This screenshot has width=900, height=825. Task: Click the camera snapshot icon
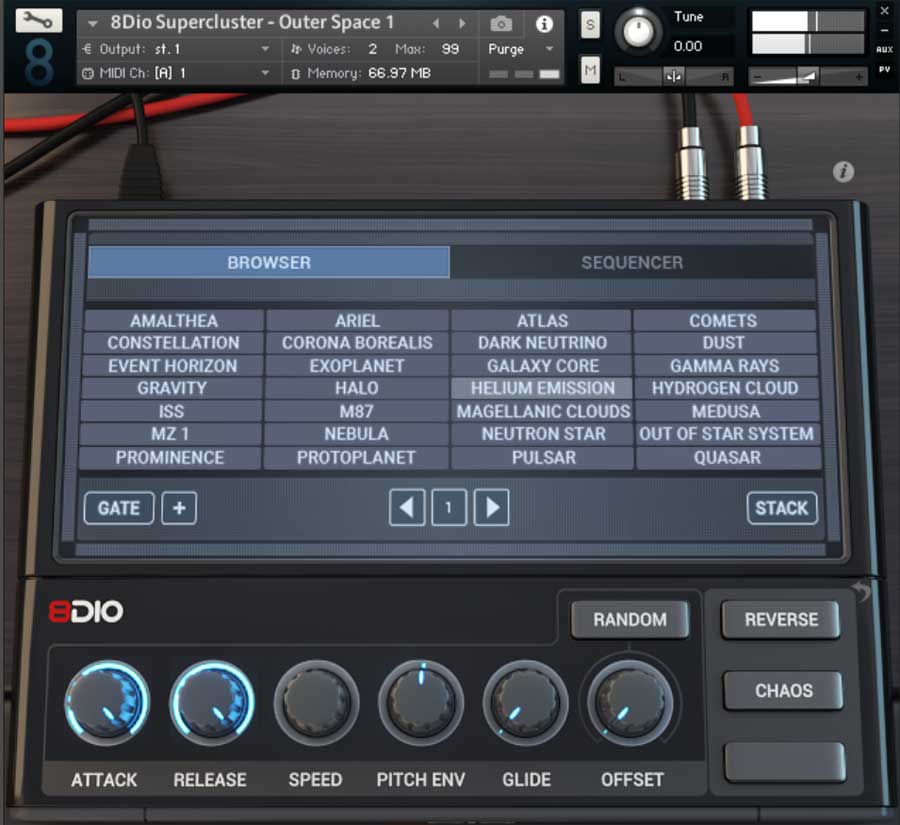(501, 24)
